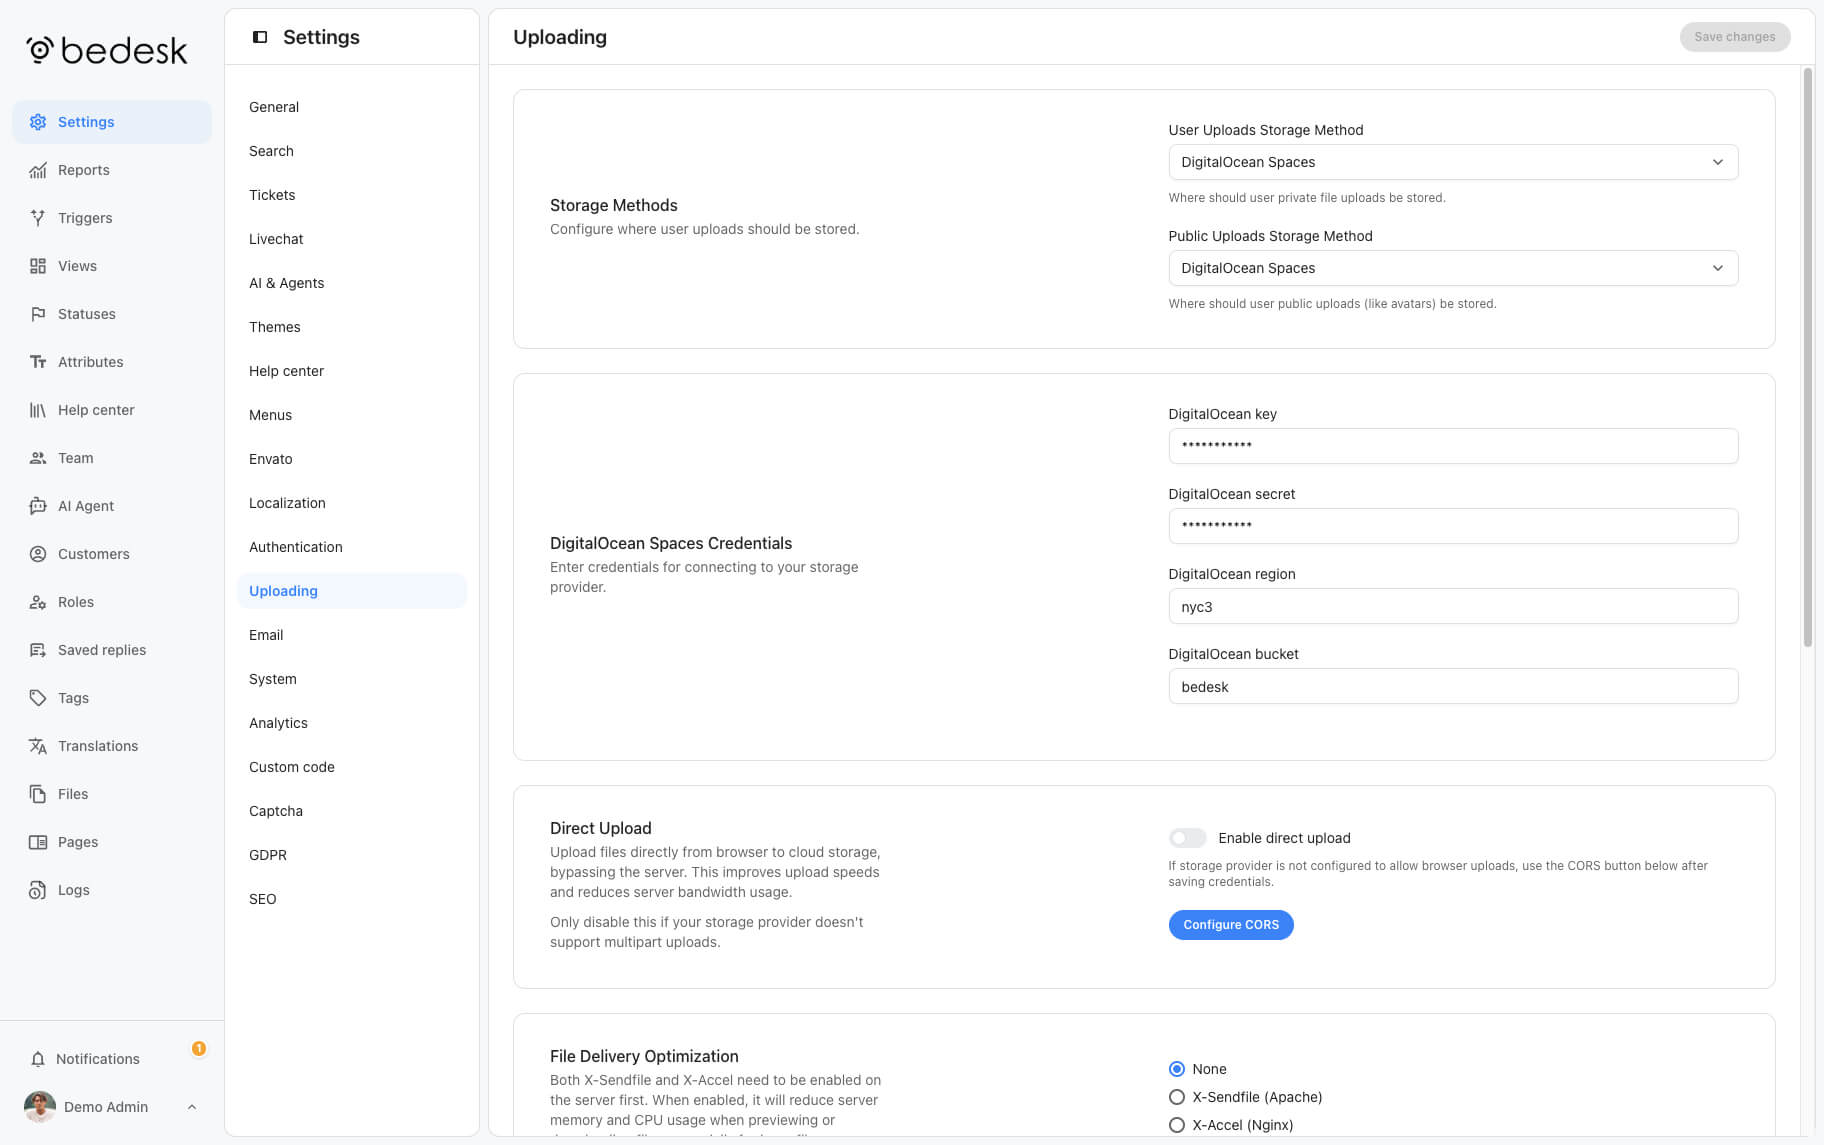
Task: Open User Uploads Storage Method dropdown
Action: click(1453, 162)
